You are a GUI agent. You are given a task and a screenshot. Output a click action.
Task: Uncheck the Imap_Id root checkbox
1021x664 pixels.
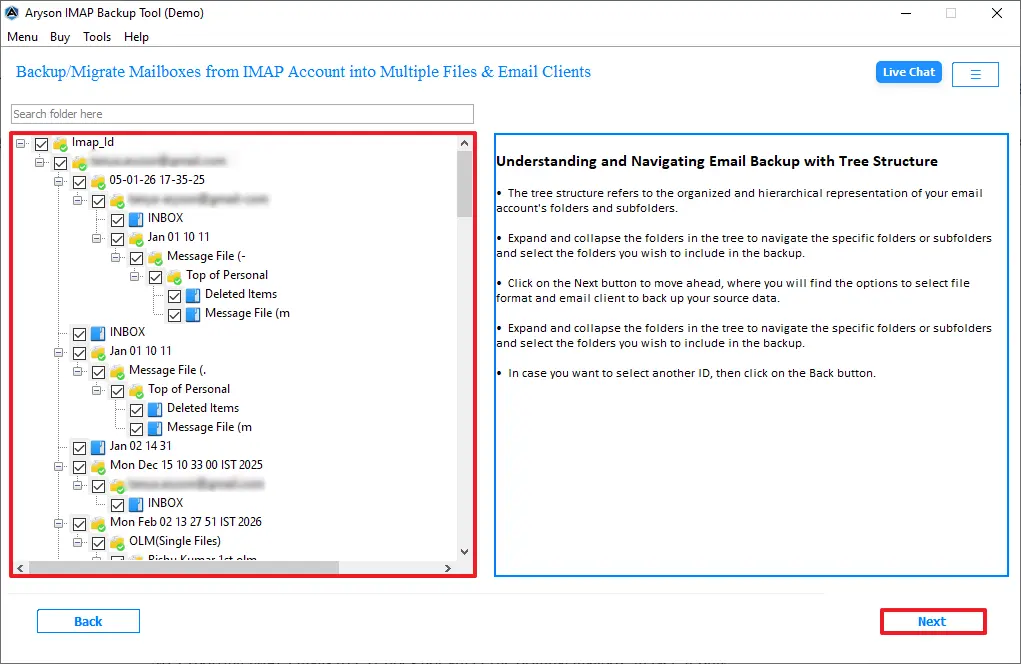click(x=41, y=143)
